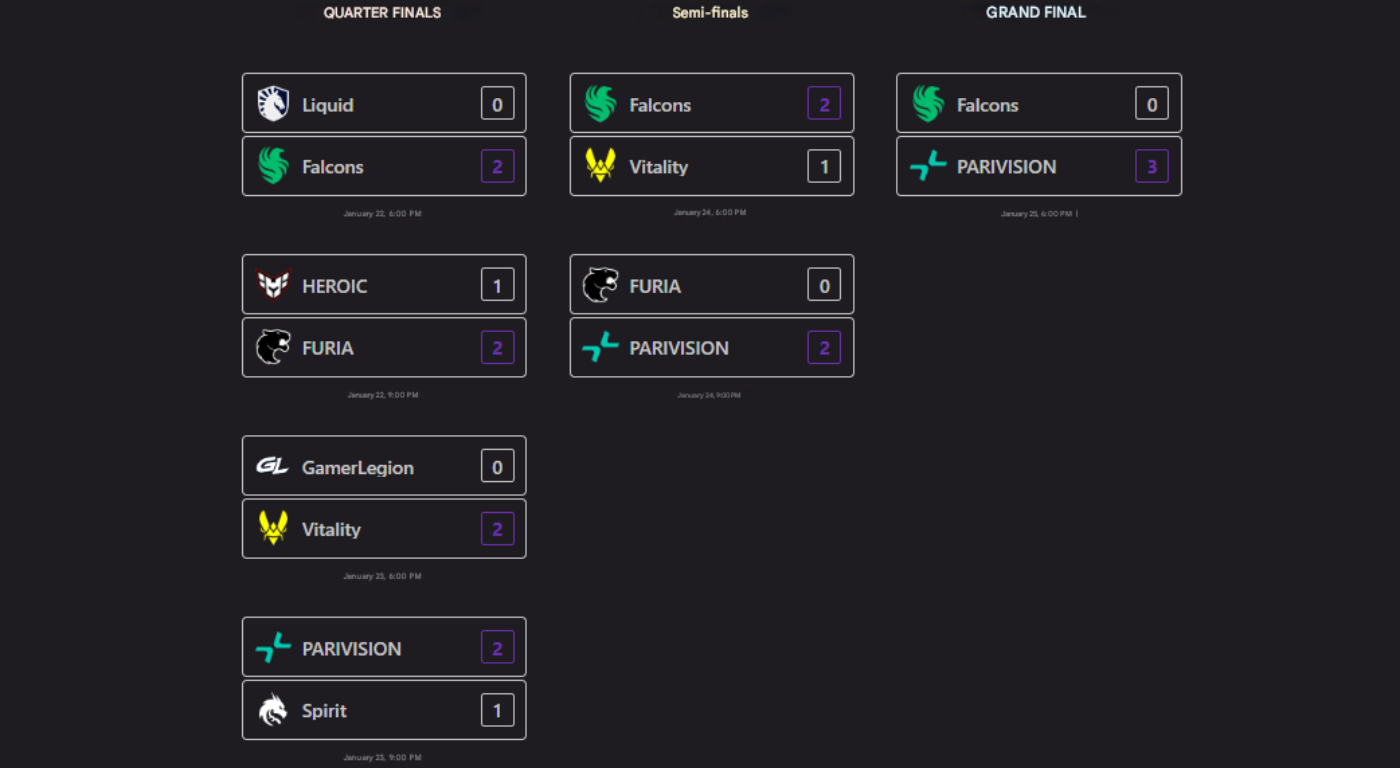Viewport: 1400px width, 768px height.
Task: Open the HEROIC team row
Action: (x=384, y=285)
